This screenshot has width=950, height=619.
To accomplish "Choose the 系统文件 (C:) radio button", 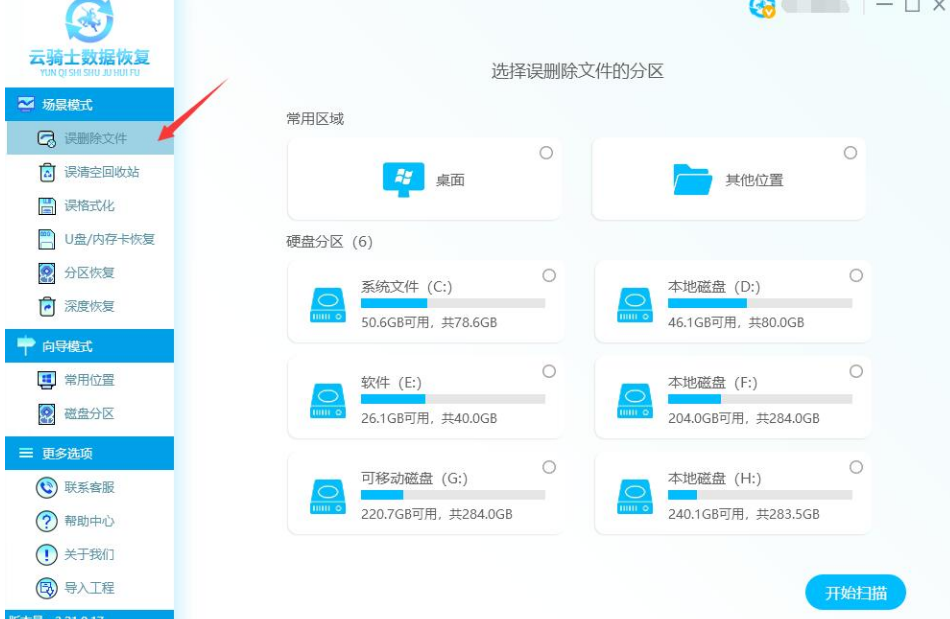I will click(549, 275).
